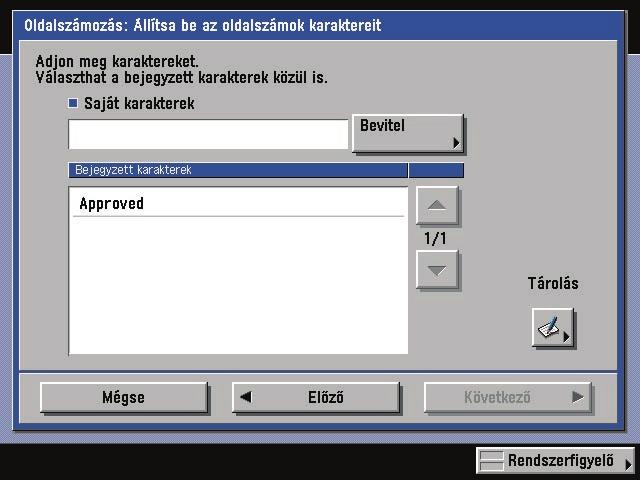Select the Approved registered entry
The image size is (640, 480).
coord(238,203)
